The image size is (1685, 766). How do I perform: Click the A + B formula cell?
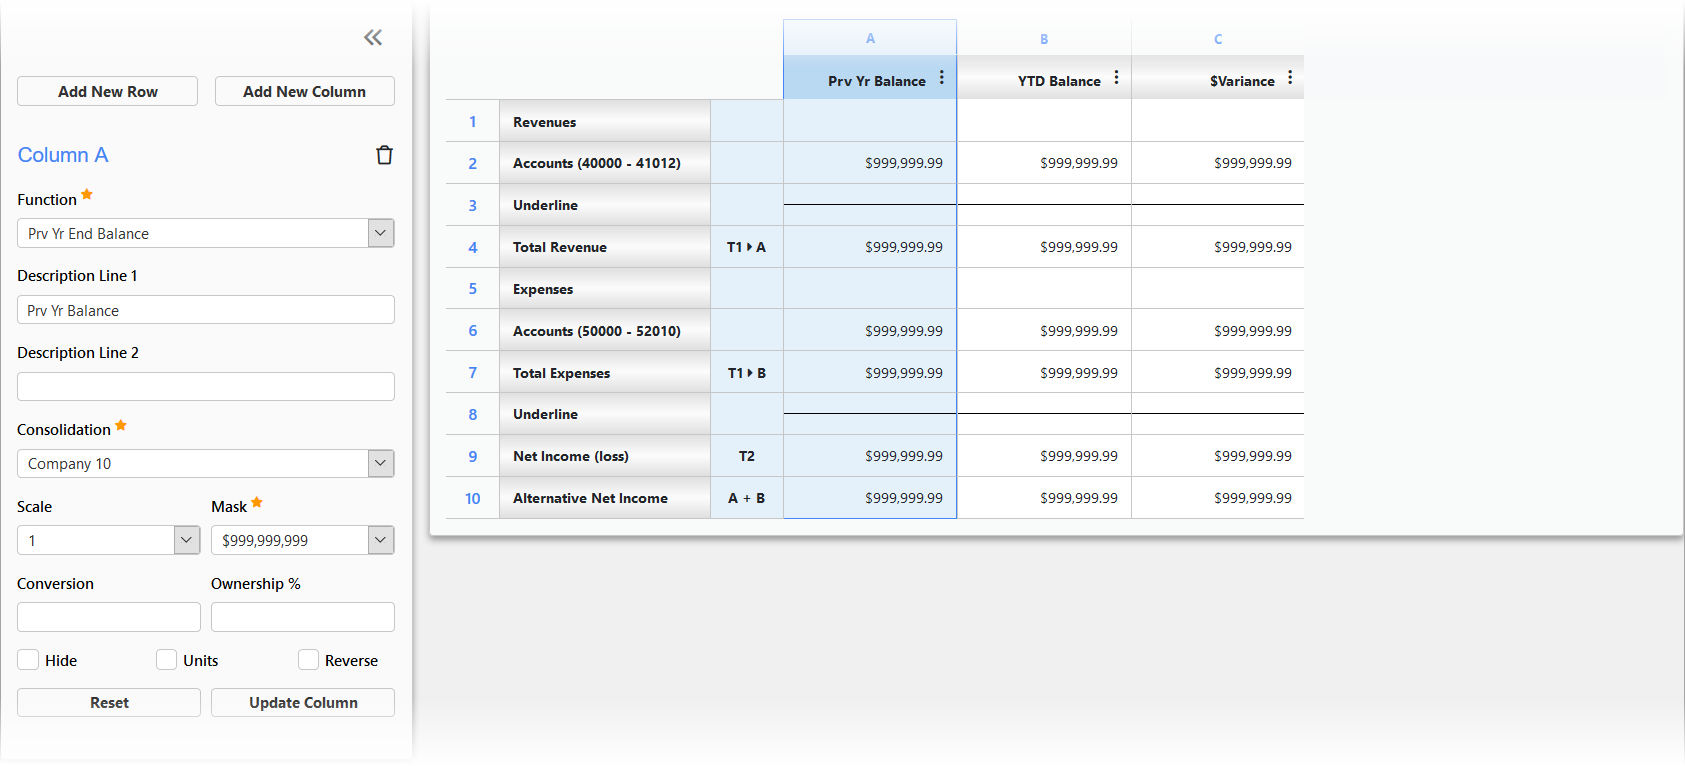[x=747, y=498]
